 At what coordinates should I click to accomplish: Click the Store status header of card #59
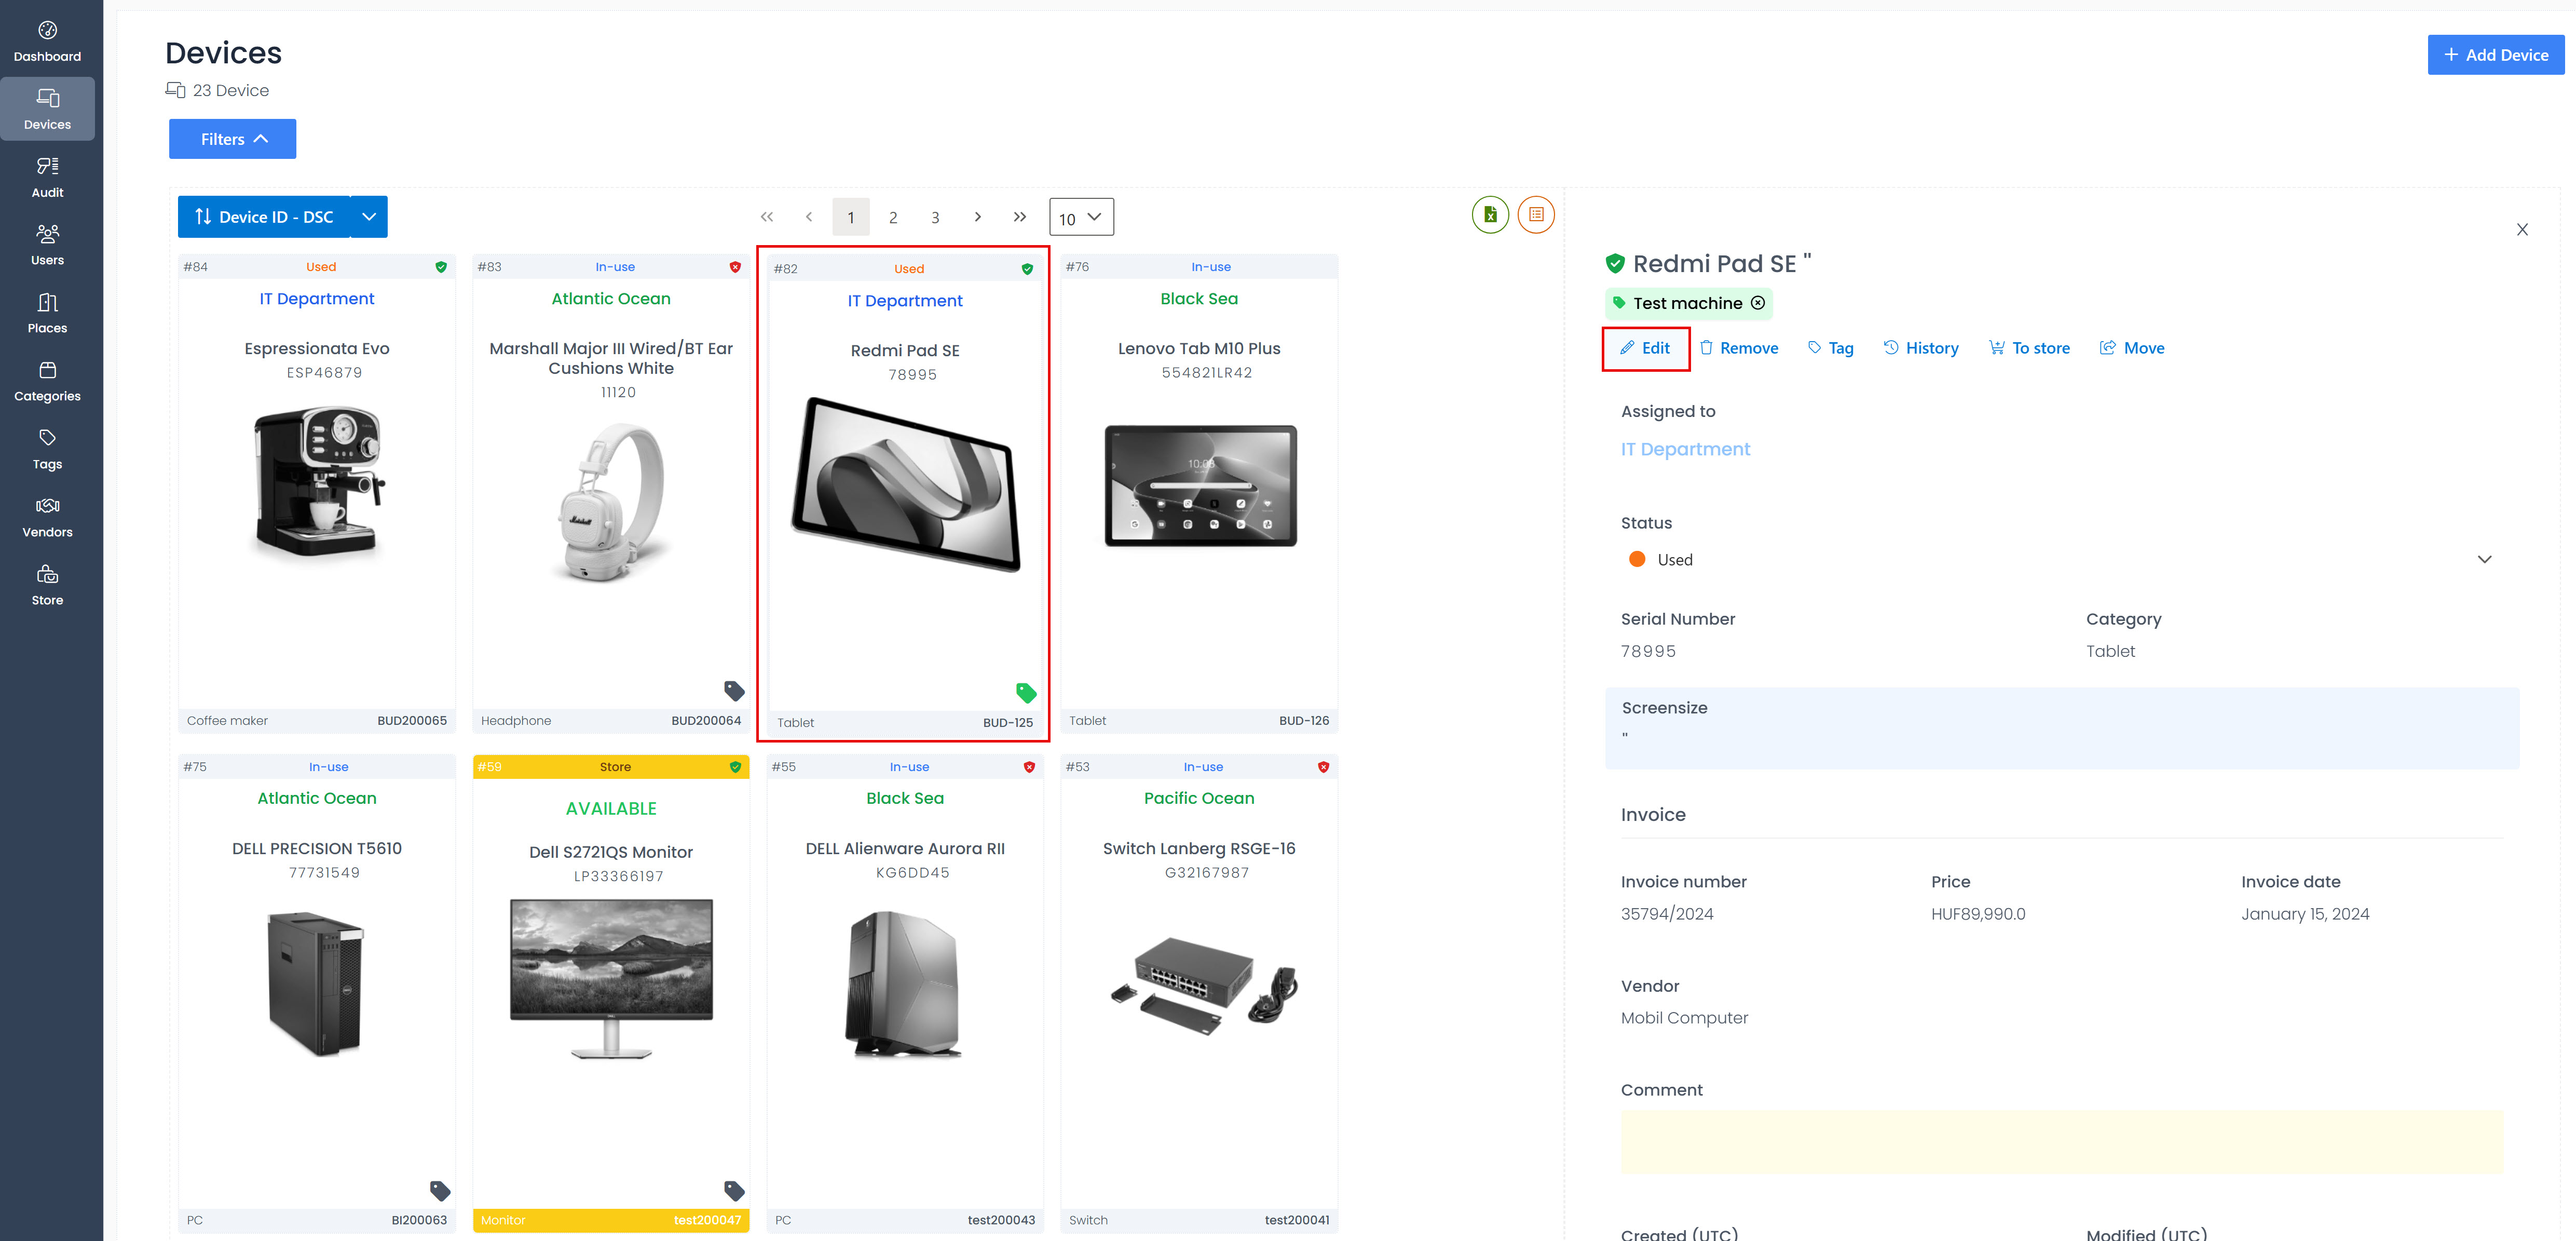[x=611, y=767]
